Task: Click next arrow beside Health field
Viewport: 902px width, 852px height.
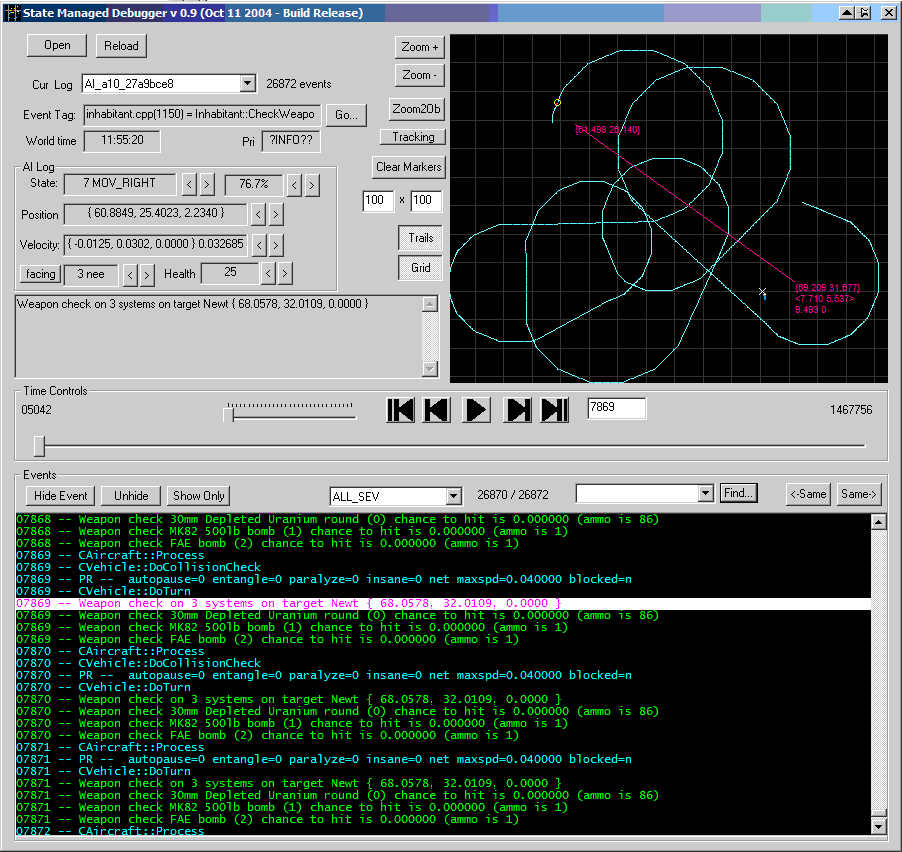Action: (285, 273)
